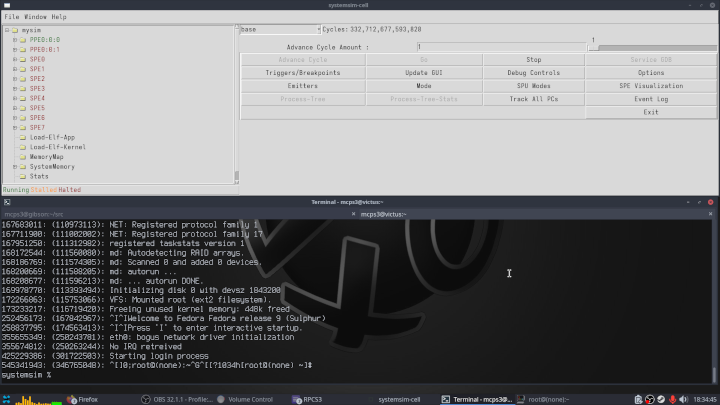Open the applications menu on the taskbar

pyautogui.click(x=6, y=399)
